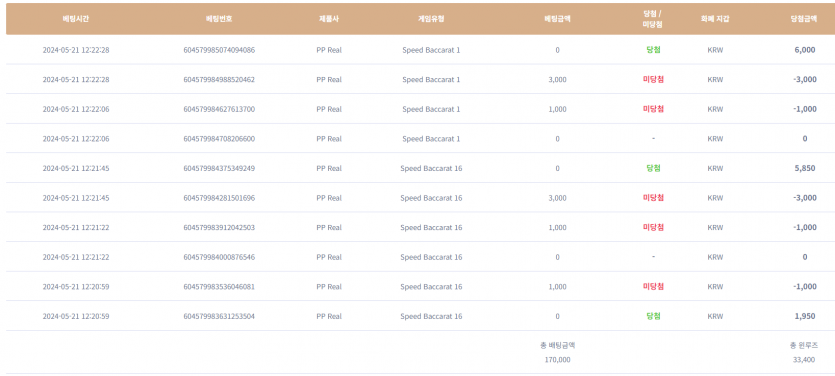This screenshot has width=835, height=376.
Task: Click the 총 윈루즈 label
Action: coord(804,345)
